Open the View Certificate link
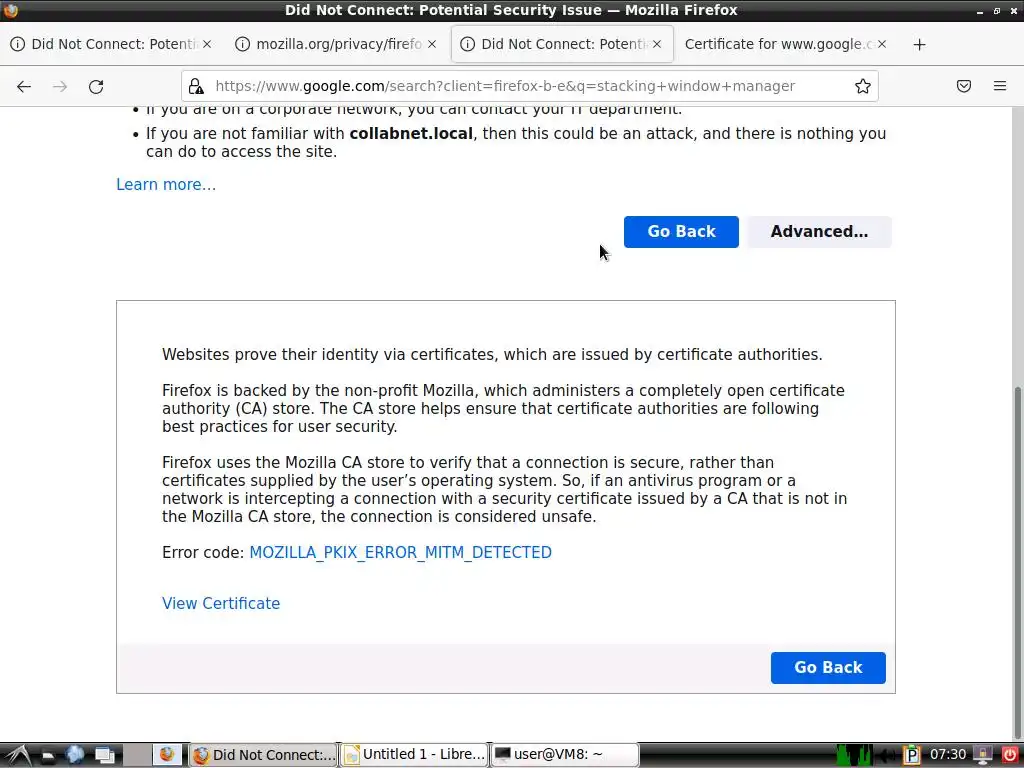1024x768 pixels. pos(221,603)
